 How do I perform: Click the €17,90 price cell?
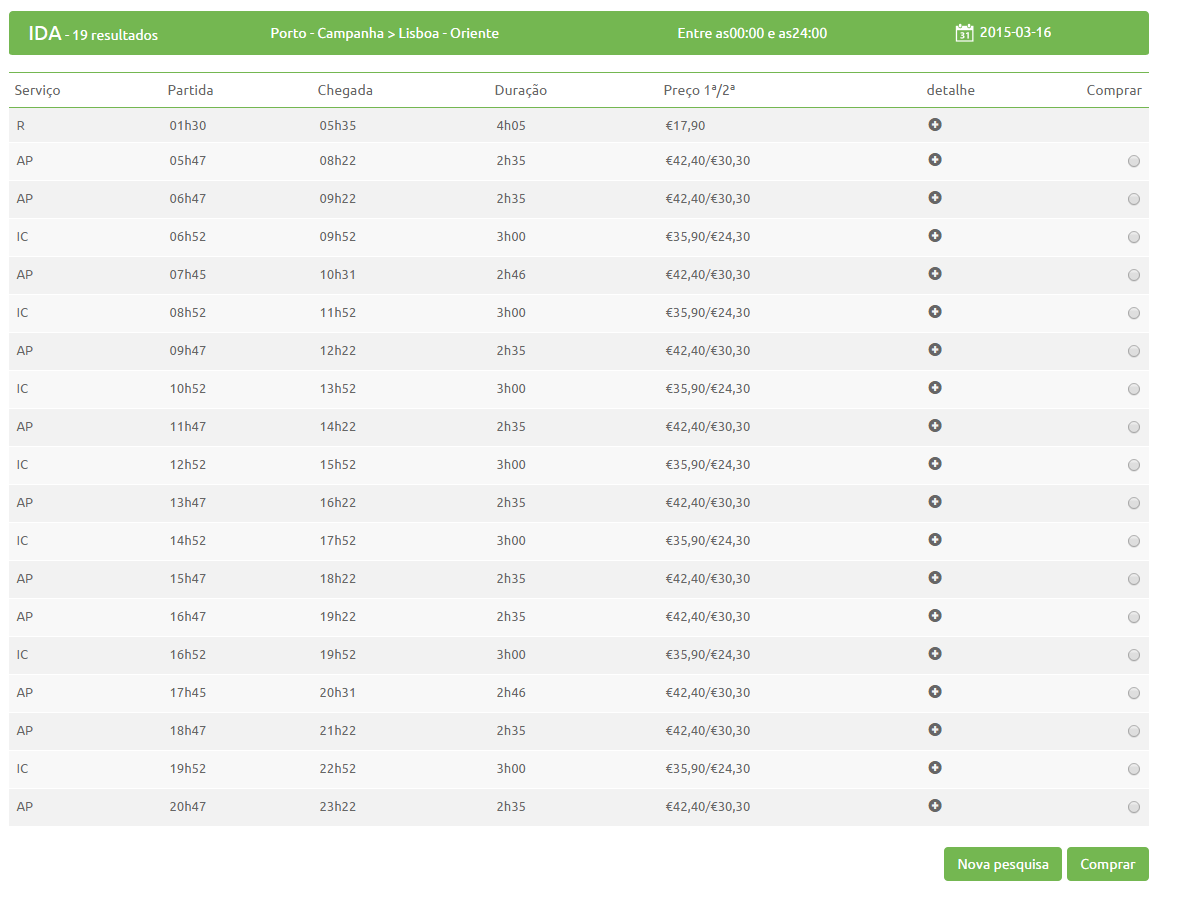pyautogui.click(x=685, y=125)
